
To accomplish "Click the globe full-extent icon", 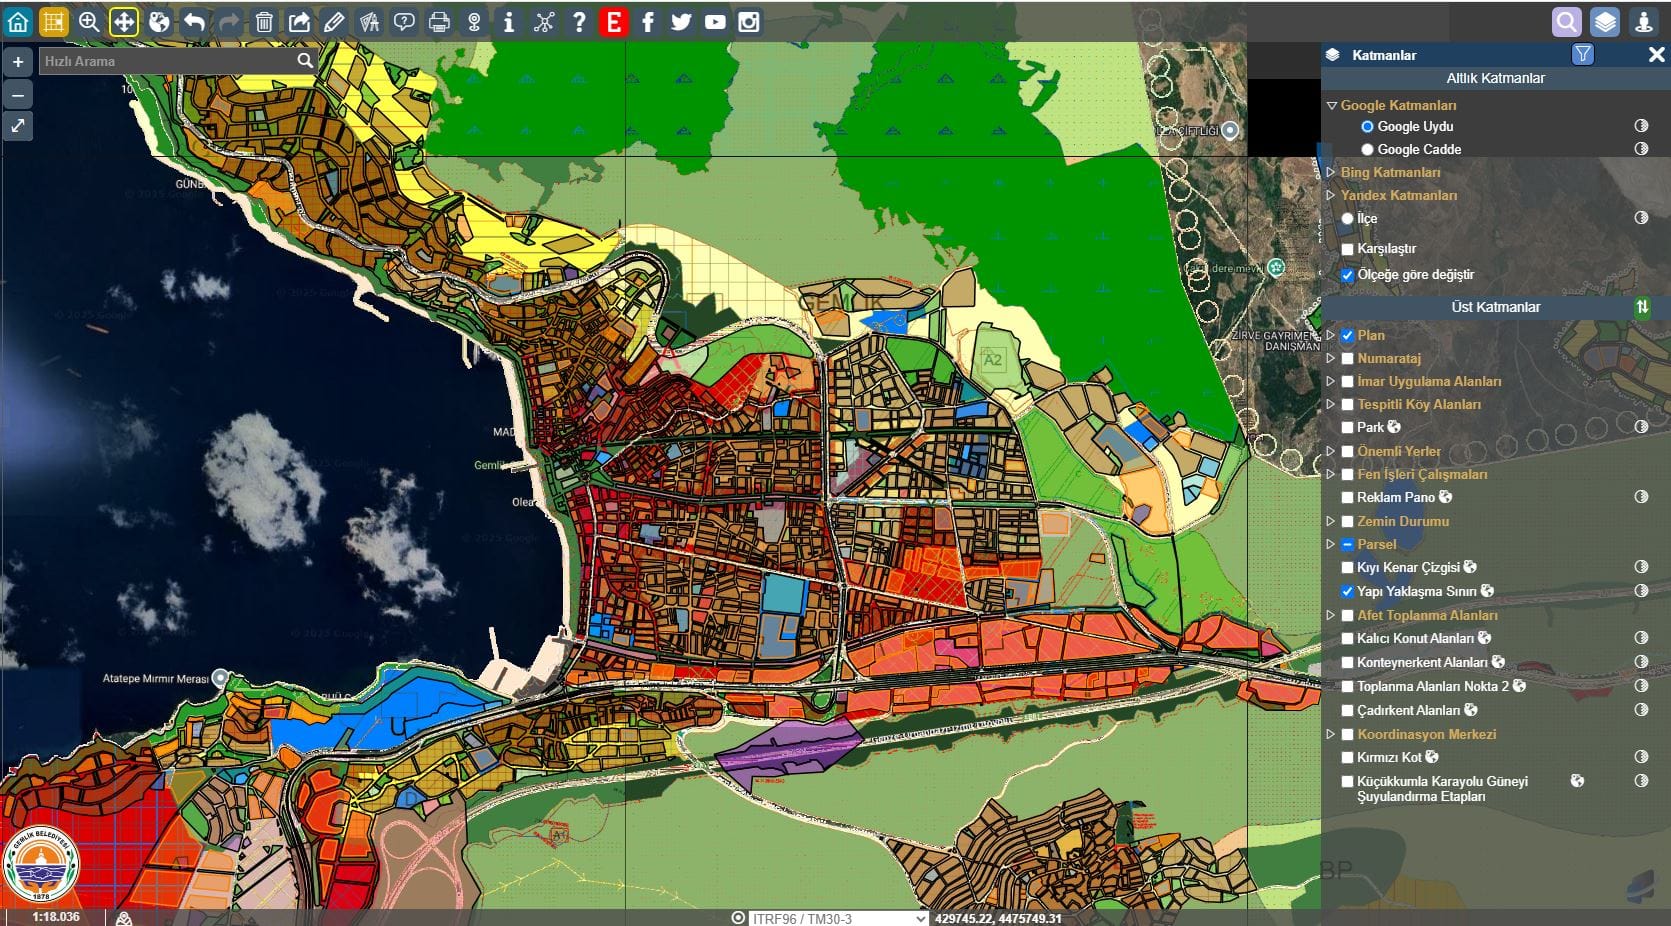I will (x=159, y=22).
